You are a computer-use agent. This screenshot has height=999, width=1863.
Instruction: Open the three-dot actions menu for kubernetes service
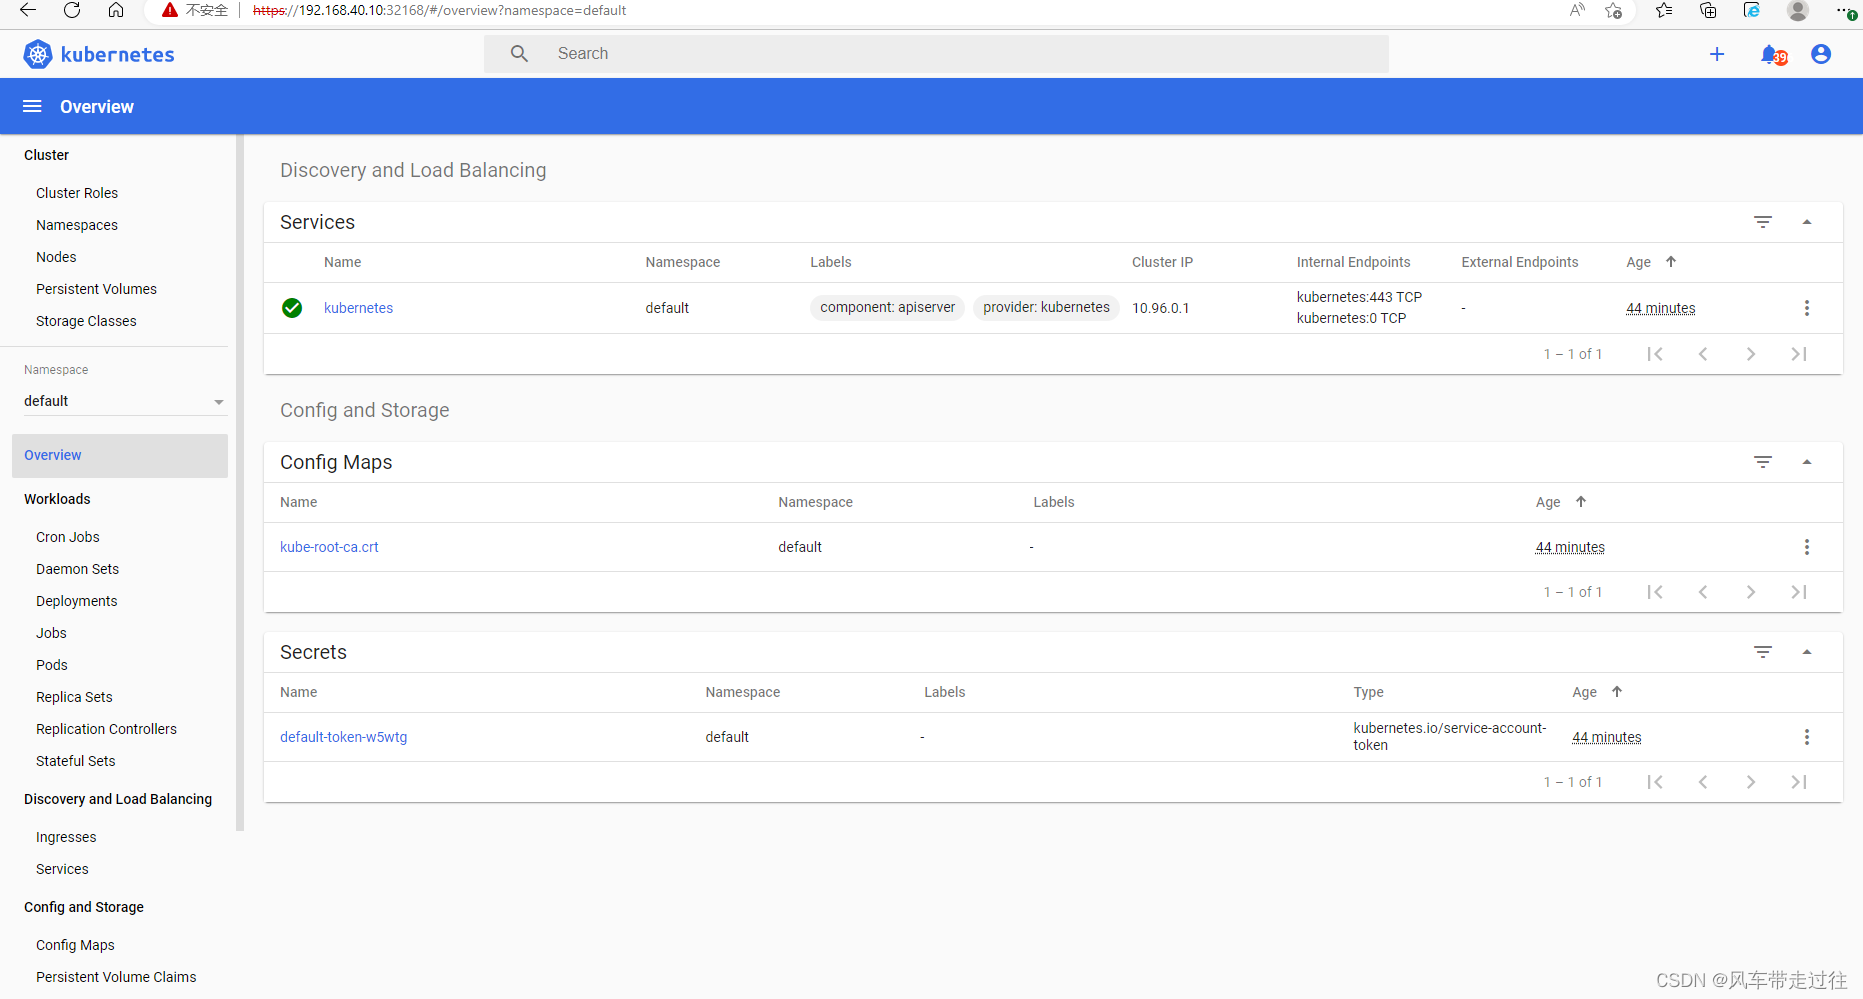click(1807, 308)
